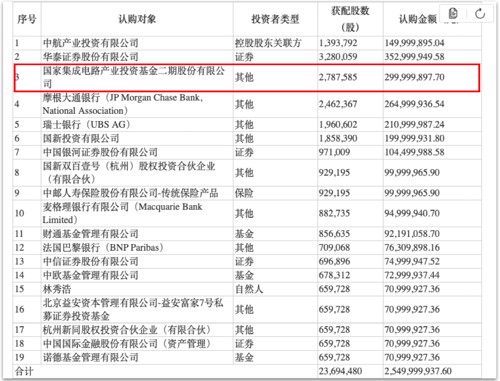
Task: Click the 华泰证券股份有限公司 row name
Action: click(x=90, y=57)
